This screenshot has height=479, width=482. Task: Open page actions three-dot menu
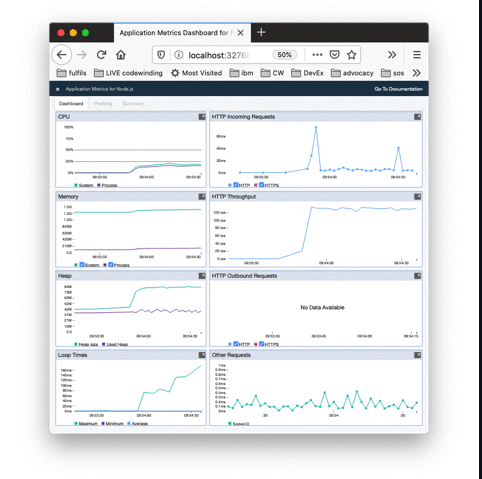coord(317,55)
